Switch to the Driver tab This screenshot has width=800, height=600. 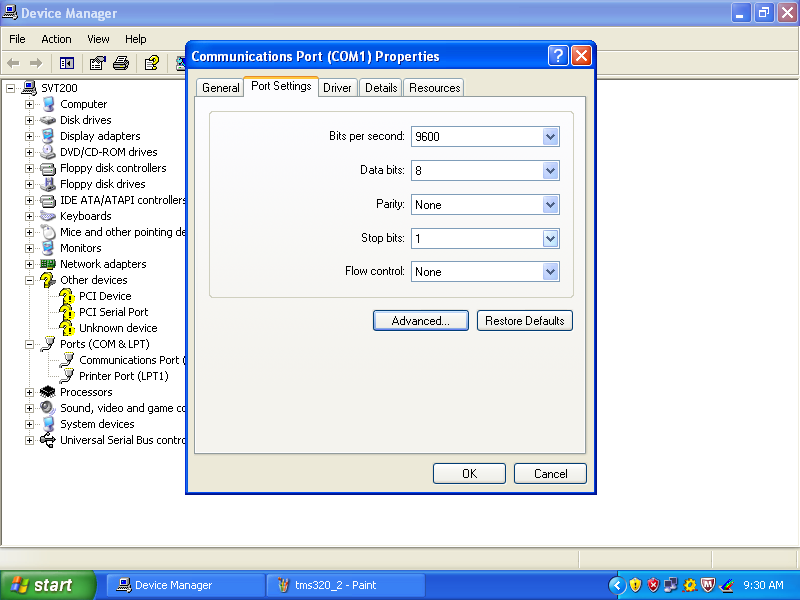(337, 87)
